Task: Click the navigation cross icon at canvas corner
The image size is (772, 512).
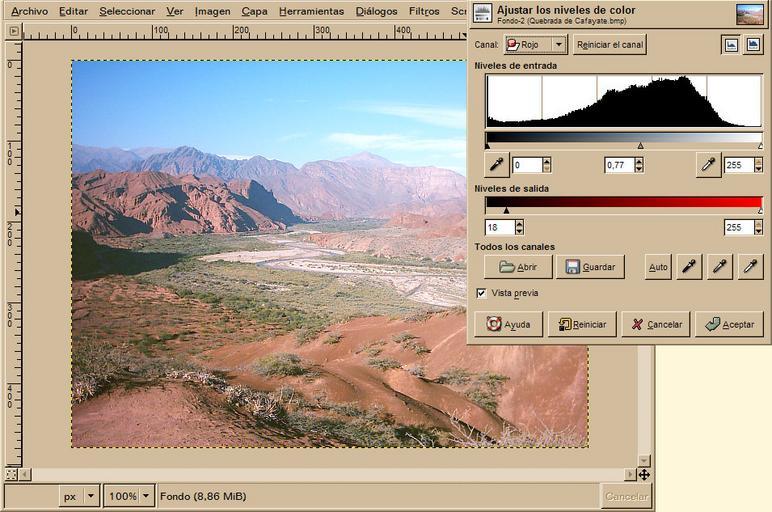Action: [644, 474]
